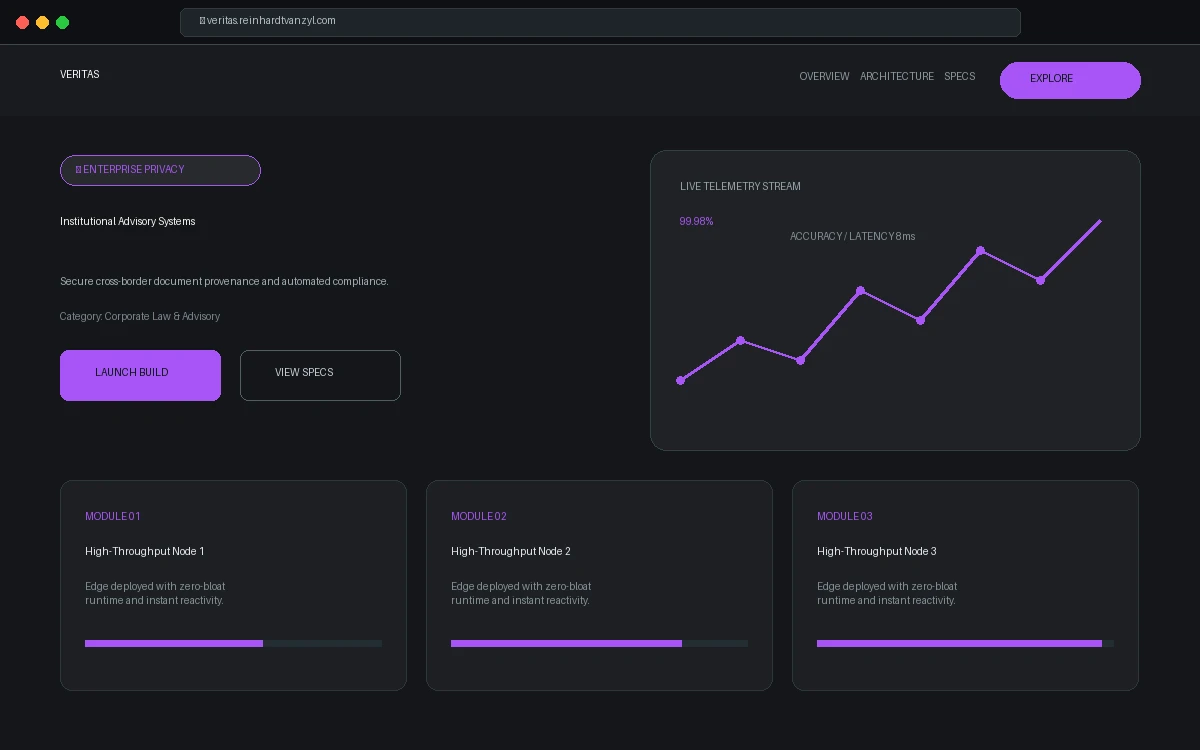Click the secure cross-border document provenance description

[x=224, y=282]
